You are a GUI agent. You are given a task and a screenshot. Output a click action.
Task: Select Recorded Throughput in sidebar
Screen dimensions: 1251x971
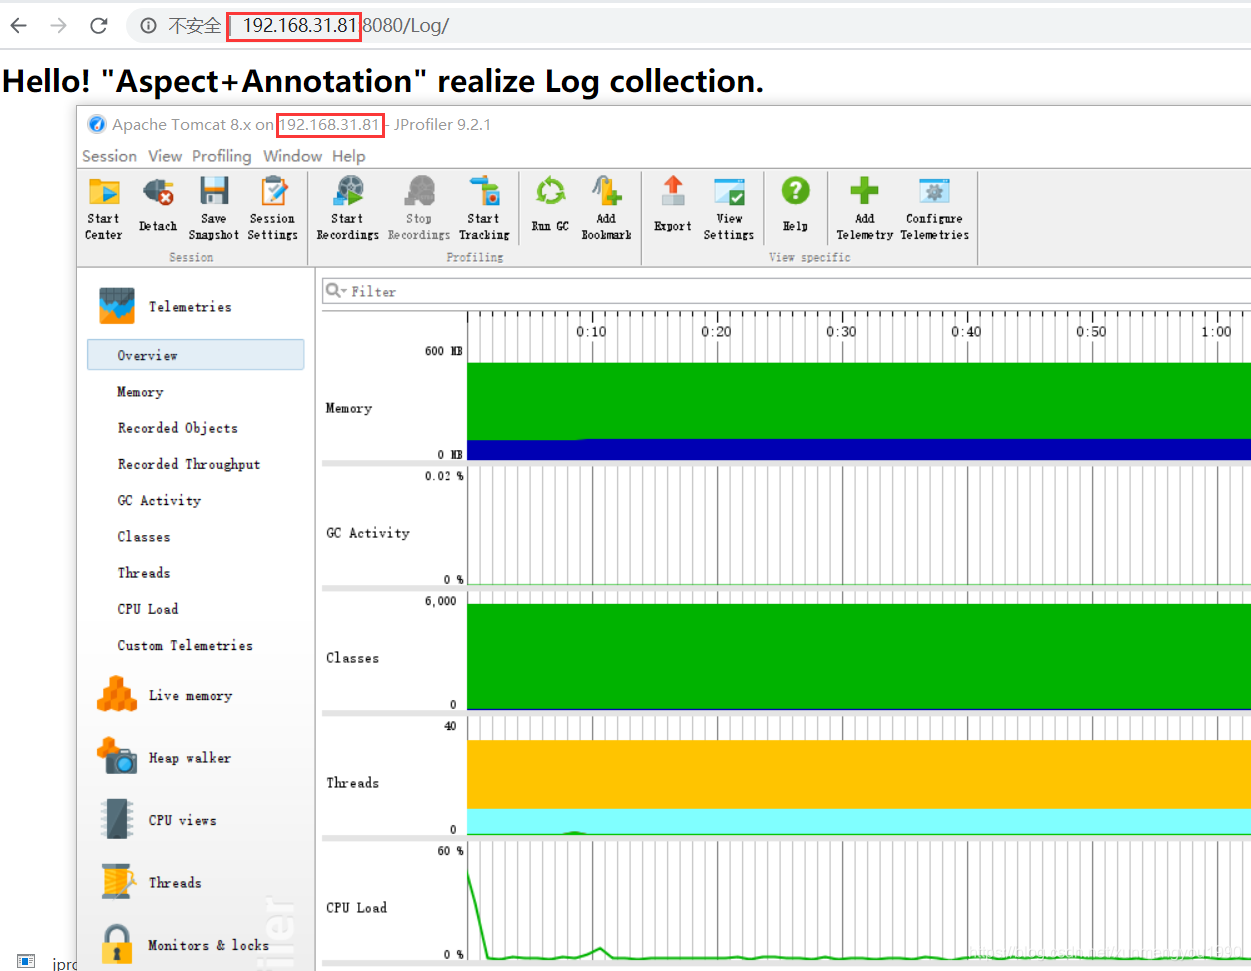click(189, 464)
